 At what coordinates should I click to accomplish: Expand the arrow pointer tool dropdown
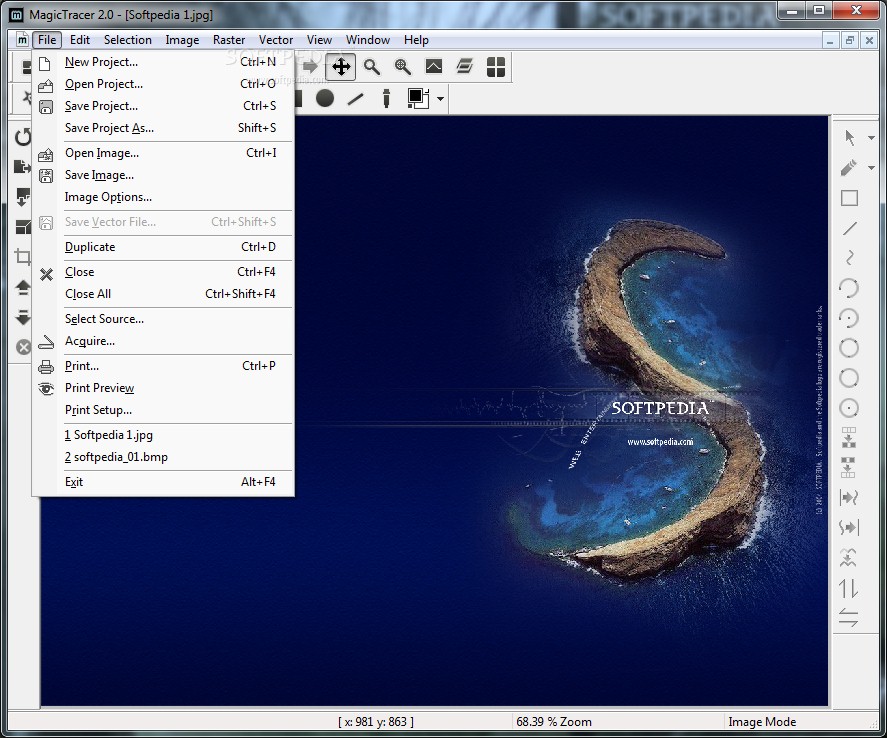871,138
